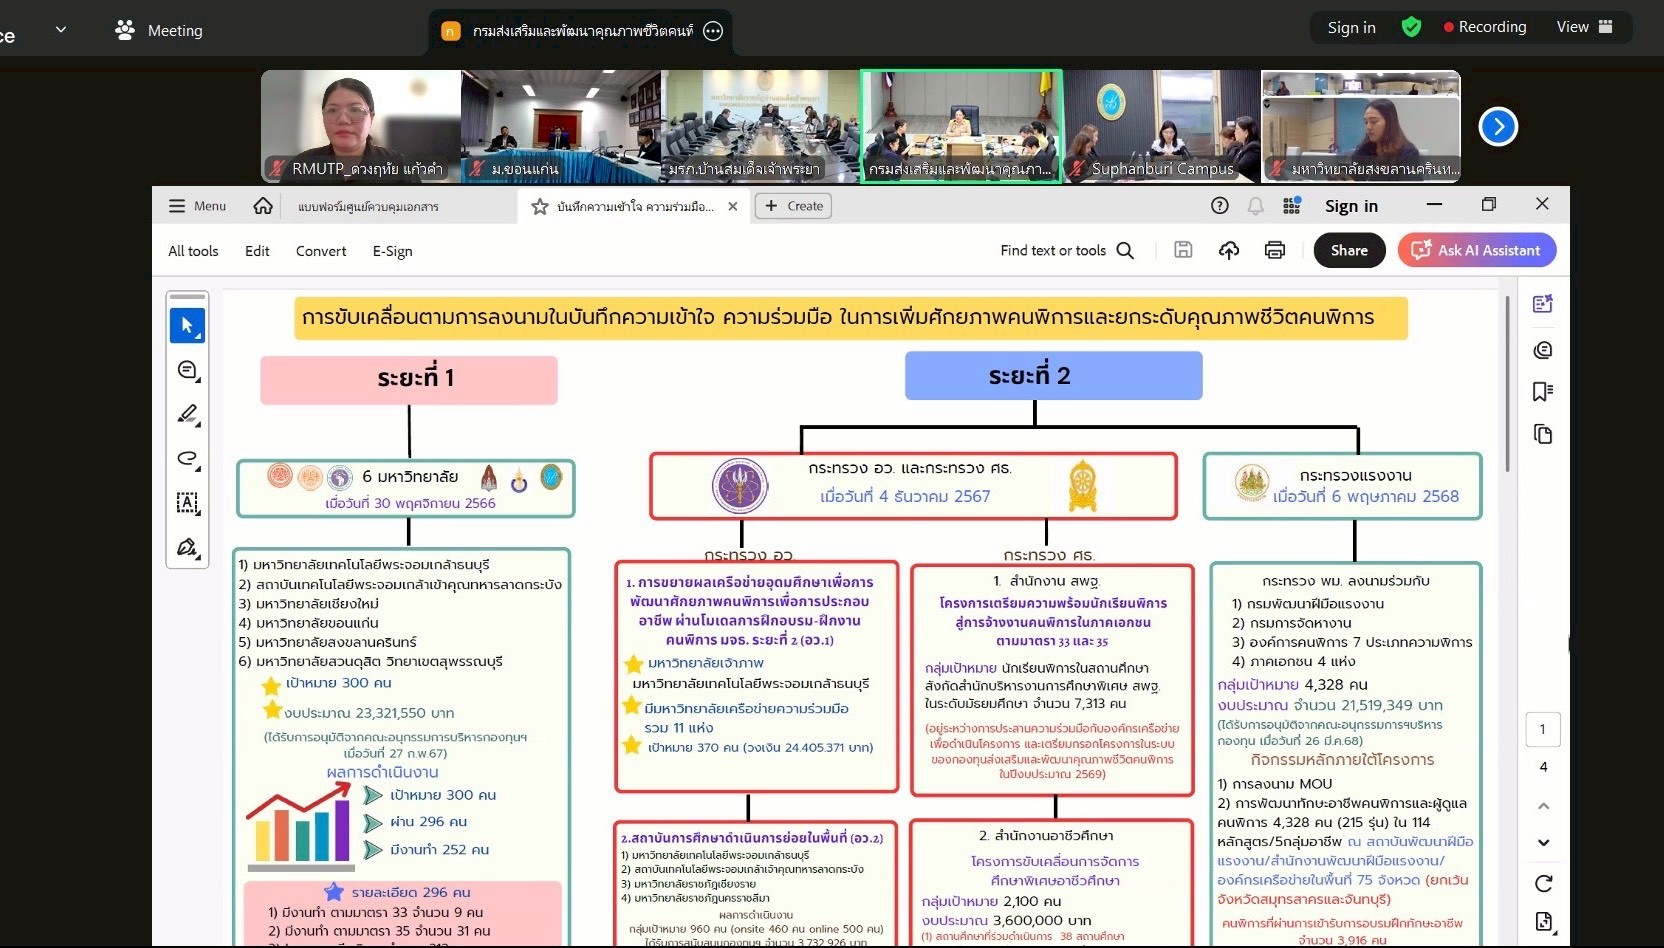Open the Convert menu
The width and height of the screenshot is (1664, 948).
click(321, 251)
